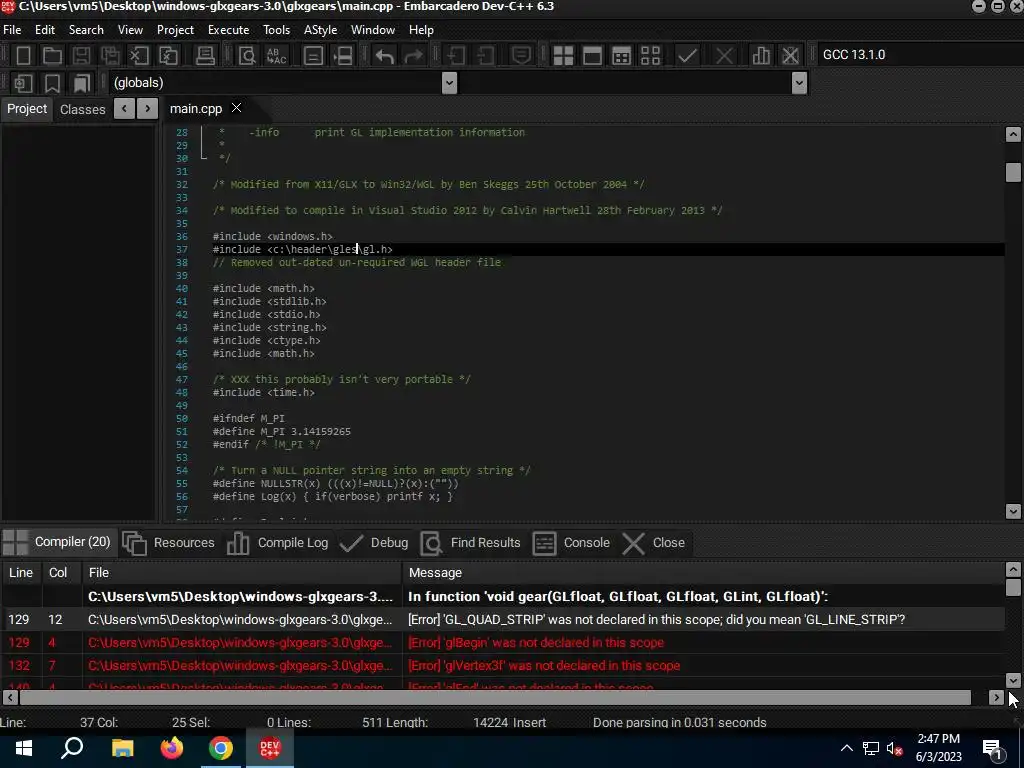This screenshot has height=768, width=1024.
Task: Open the View menu
Action: coord(130,30)
